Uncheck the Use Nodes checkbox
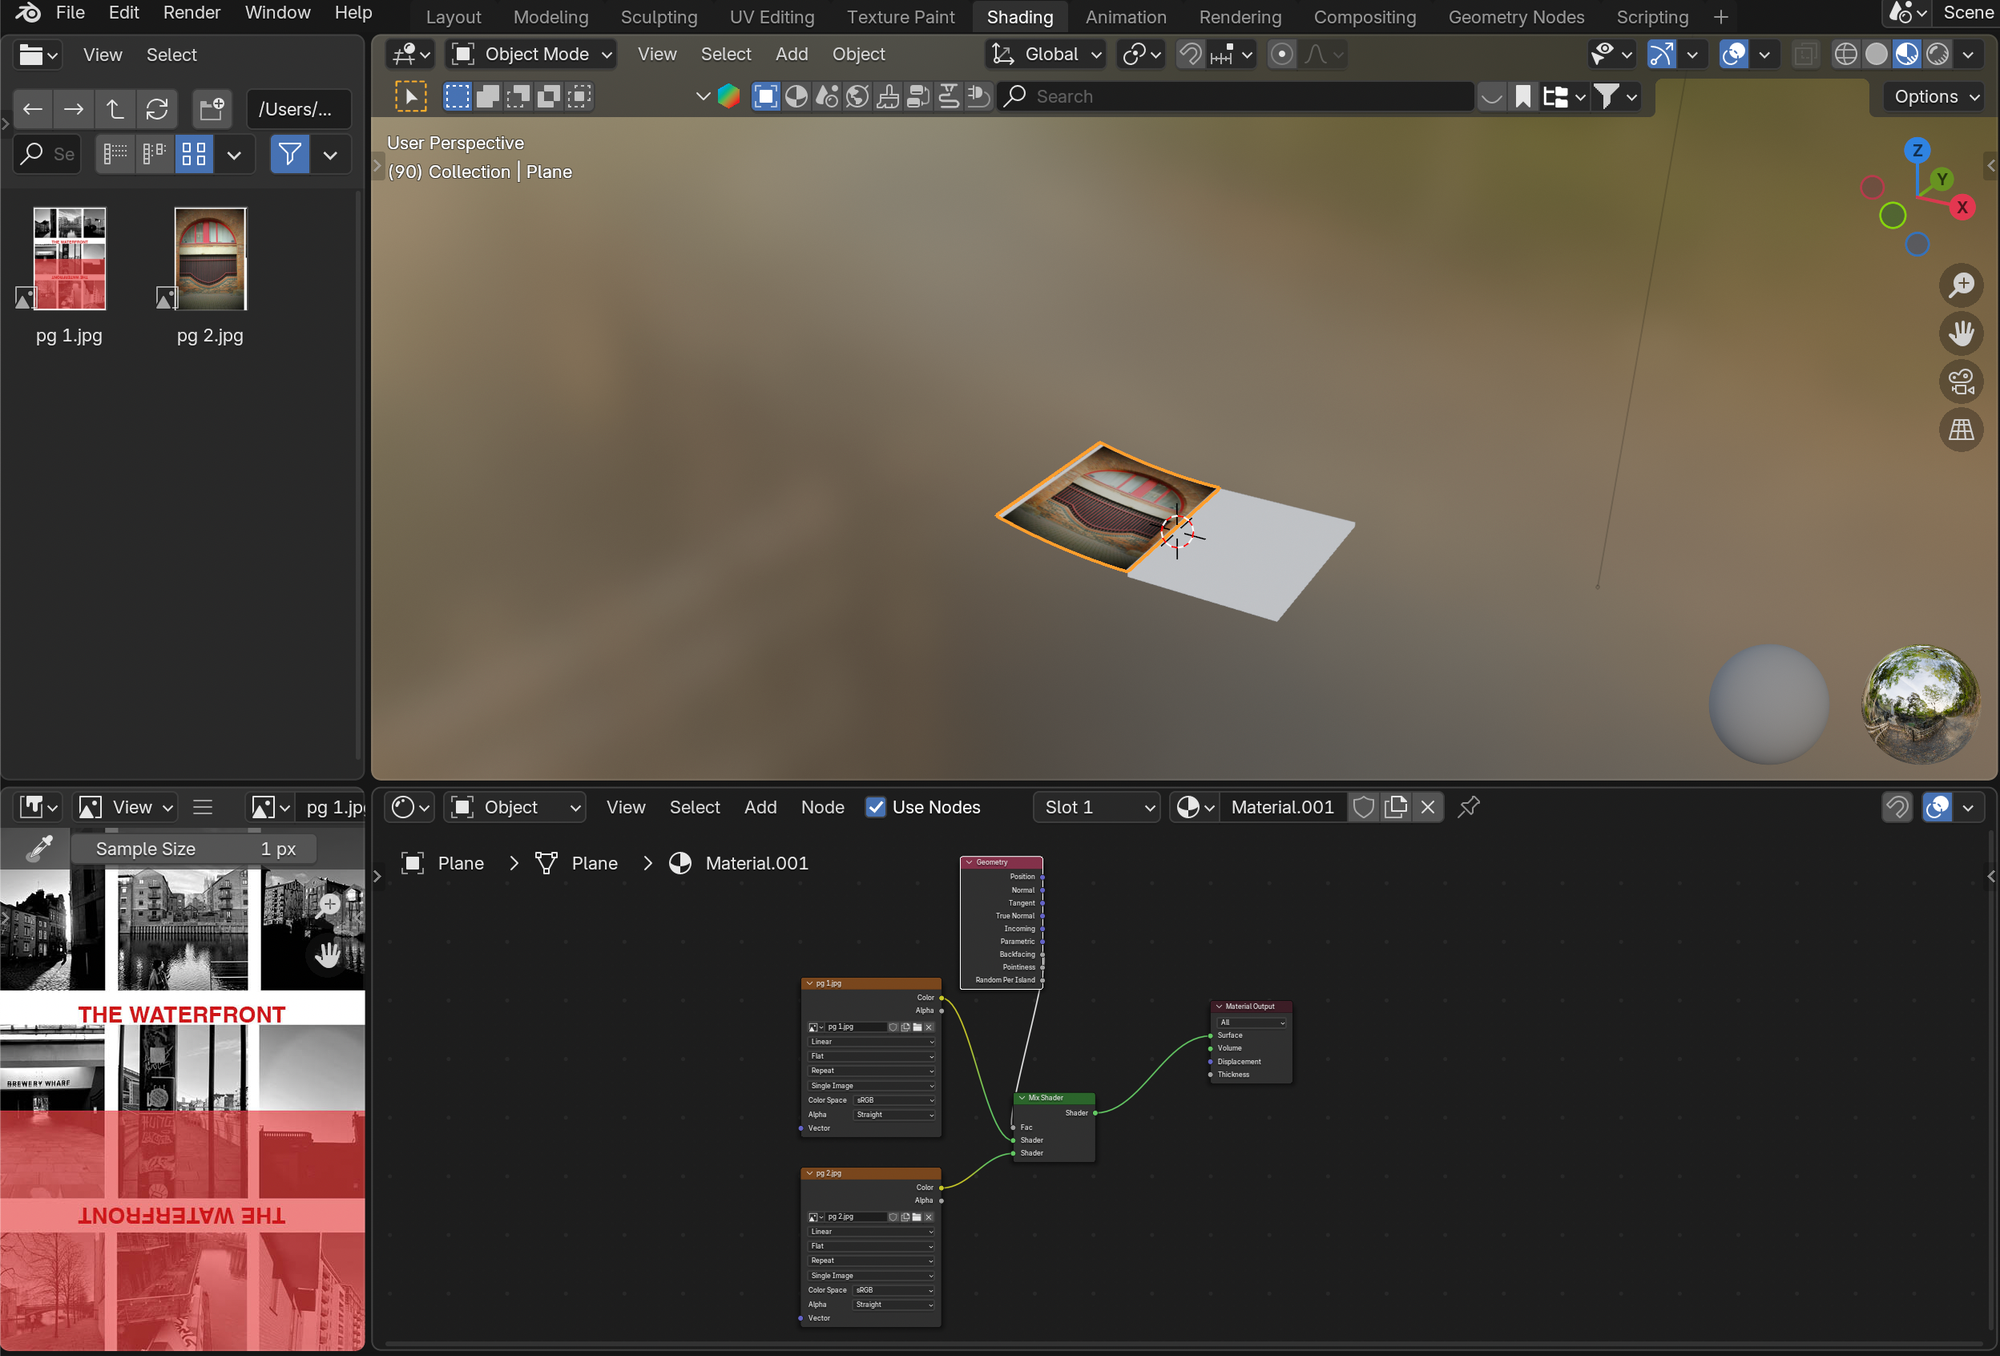Image resolution: width=2000 pixels, height=1356 pixels. tap(875, 807)
